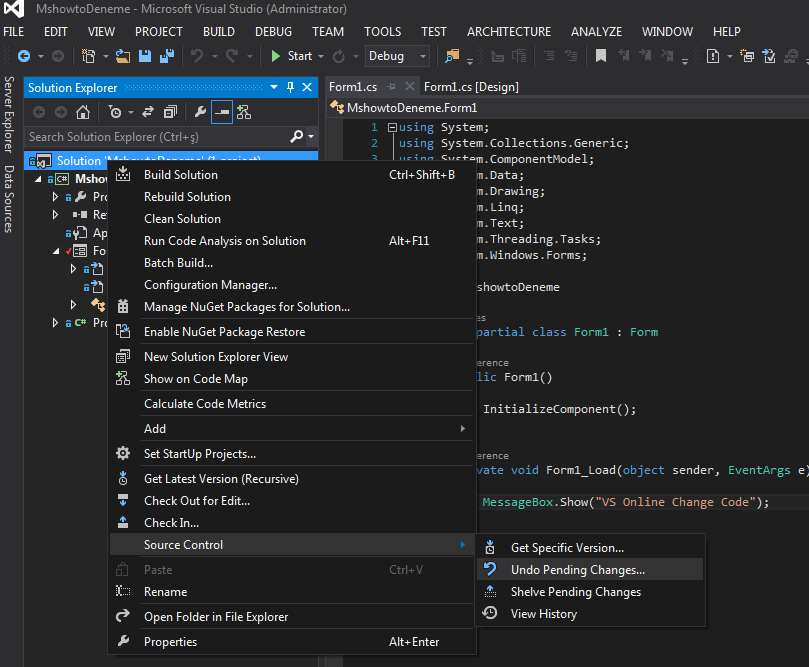Pin the Solution Explorer panel

(x=290, y=87)
